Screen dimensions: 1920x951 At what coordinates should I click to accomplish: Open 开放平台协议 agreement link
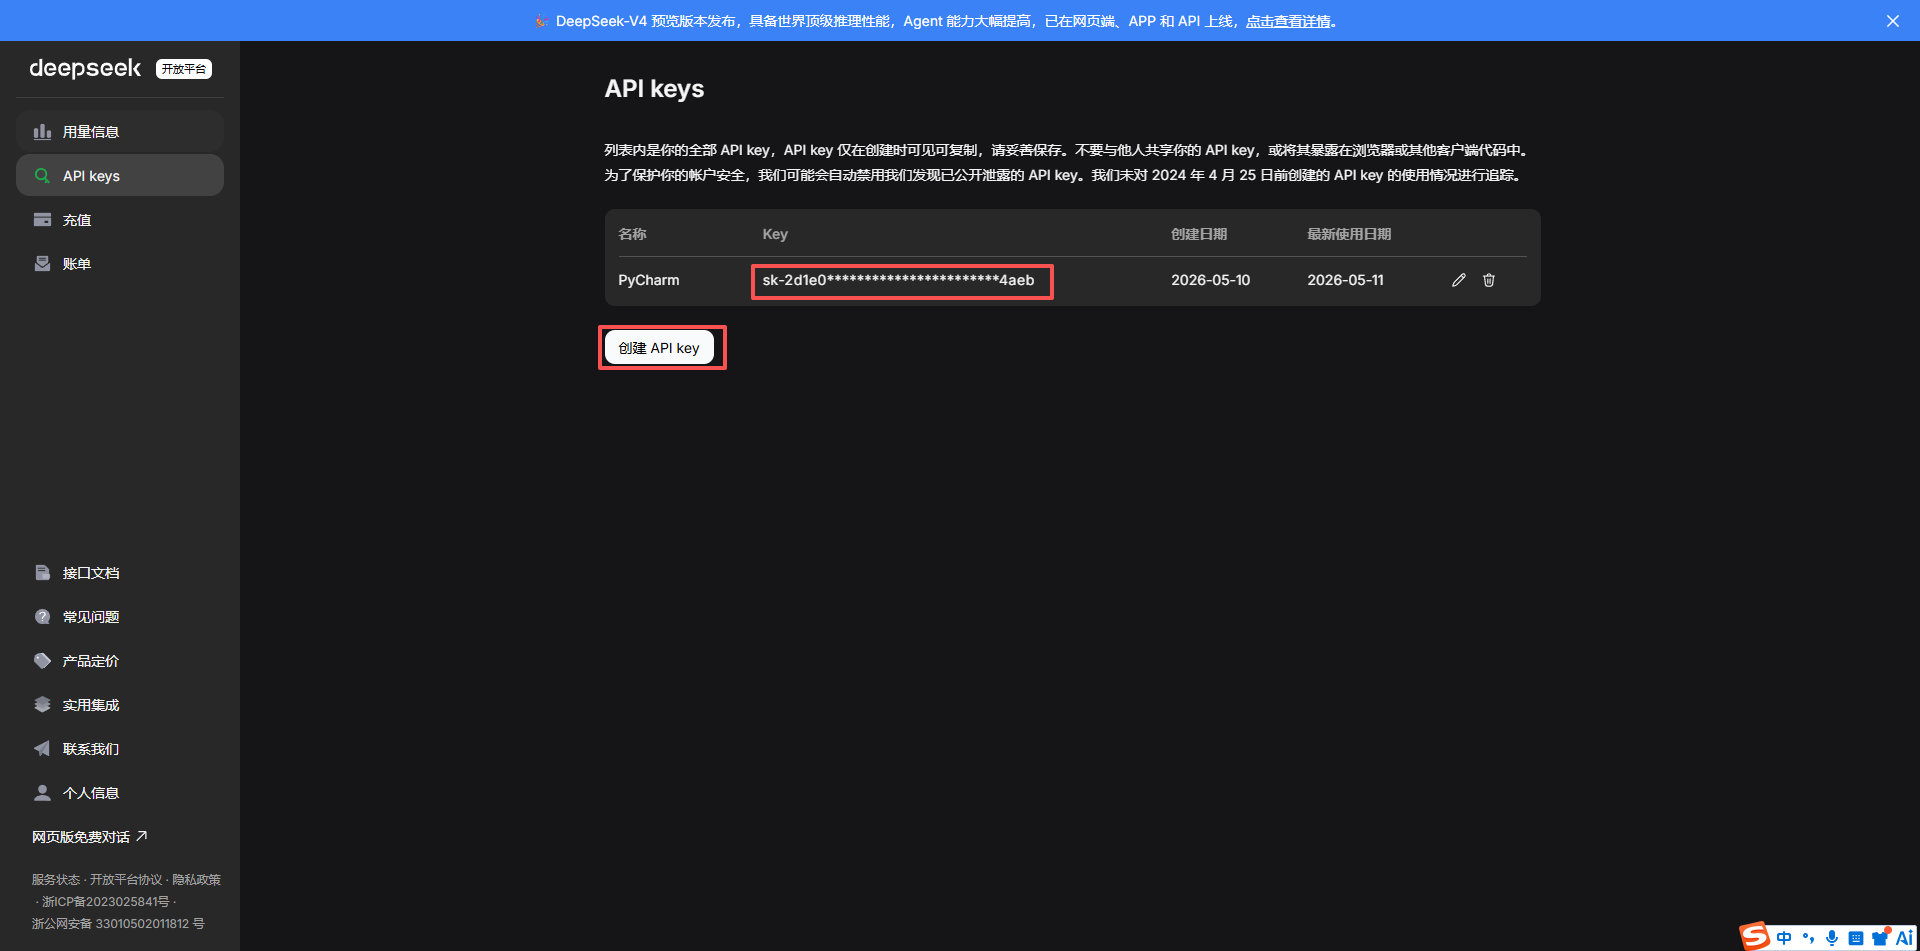tap(126, 880)
